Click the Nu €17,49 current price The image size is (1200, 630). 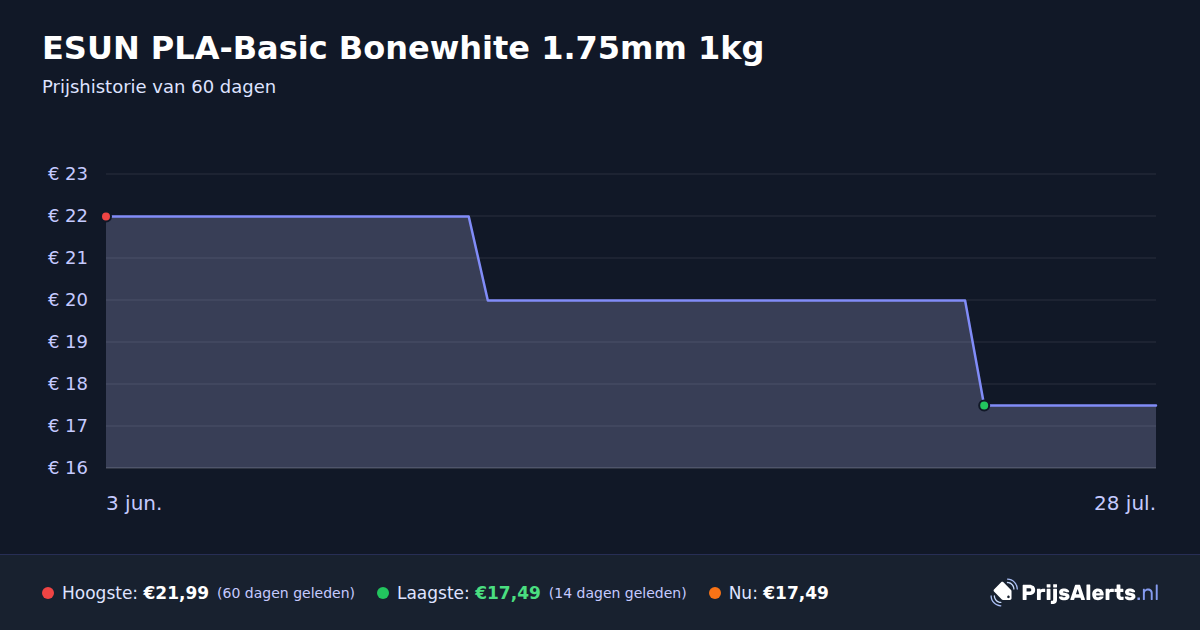tap(796, 593)
